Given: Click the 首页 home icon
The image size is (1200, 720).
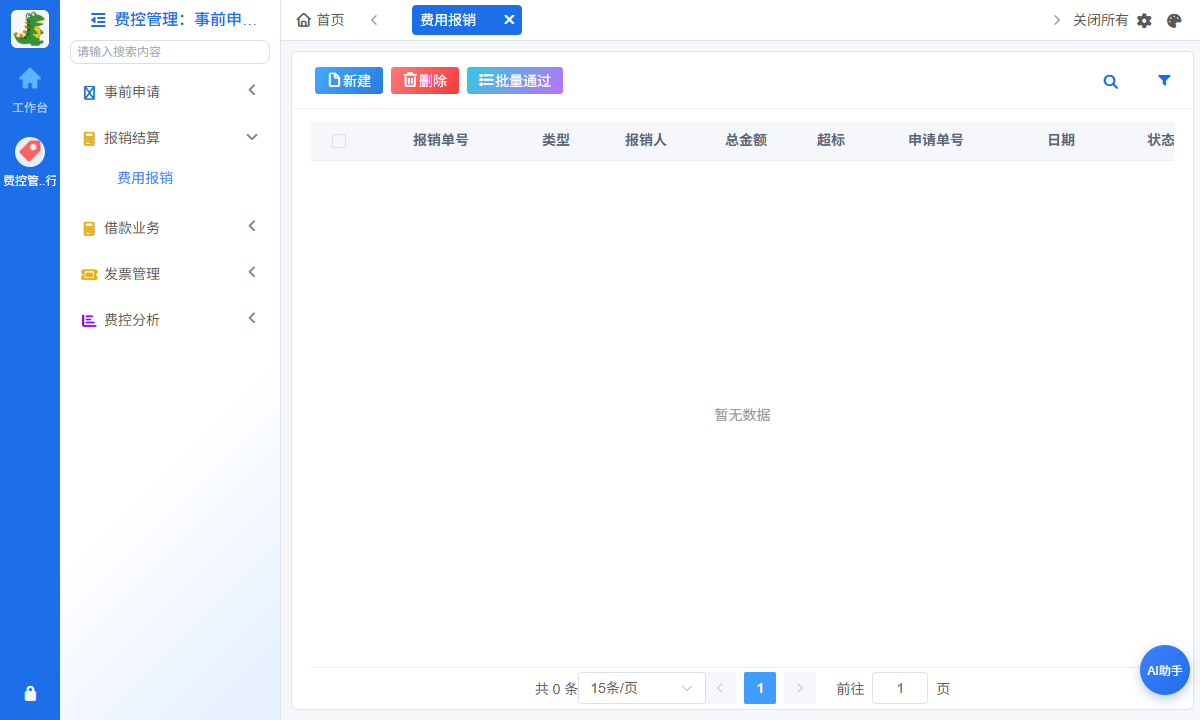Looking at the screenshot, I should pos(304,20).
